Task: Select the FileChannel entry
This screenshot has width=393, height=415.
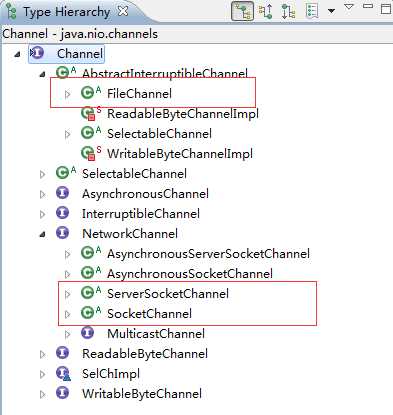Action: [139, 94]
